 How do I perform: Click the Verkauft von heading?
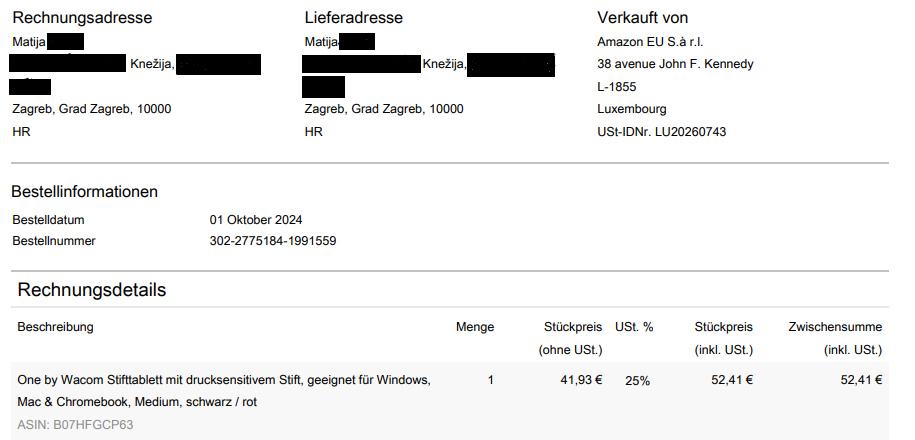click(642, 18)
